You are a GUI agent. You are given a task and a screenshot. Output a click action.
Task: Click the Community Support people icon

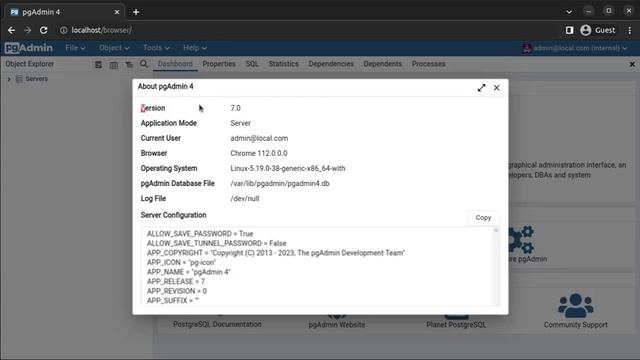(576, 305)
